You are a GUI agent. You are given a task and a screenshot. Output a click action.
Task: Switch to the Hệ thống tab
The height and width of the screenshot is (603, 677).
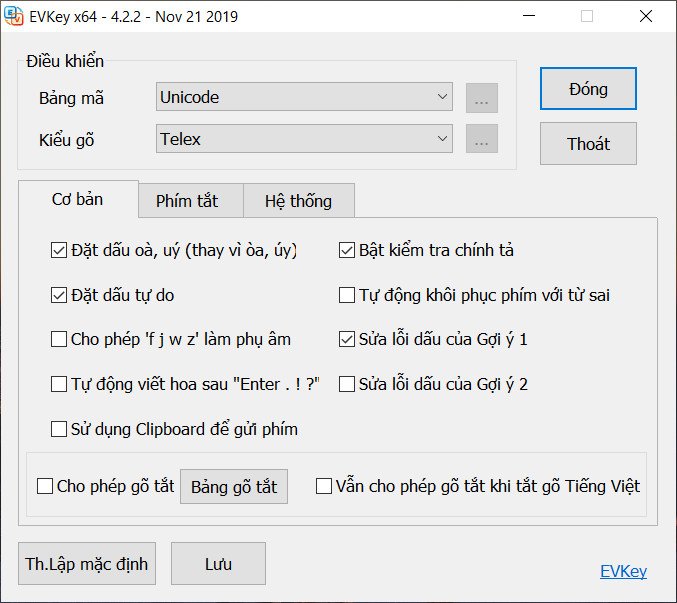tap(298, 201)
